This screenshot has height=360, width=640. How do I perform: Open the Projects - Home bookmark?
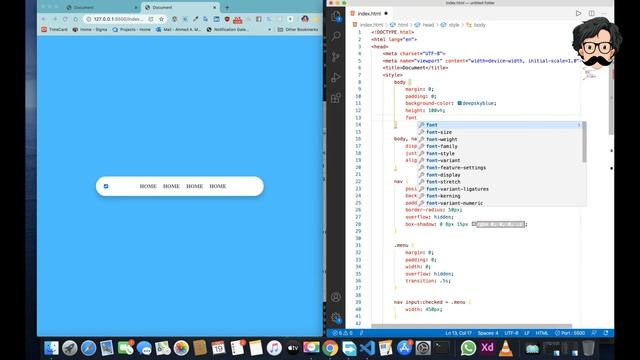(131, 30)
